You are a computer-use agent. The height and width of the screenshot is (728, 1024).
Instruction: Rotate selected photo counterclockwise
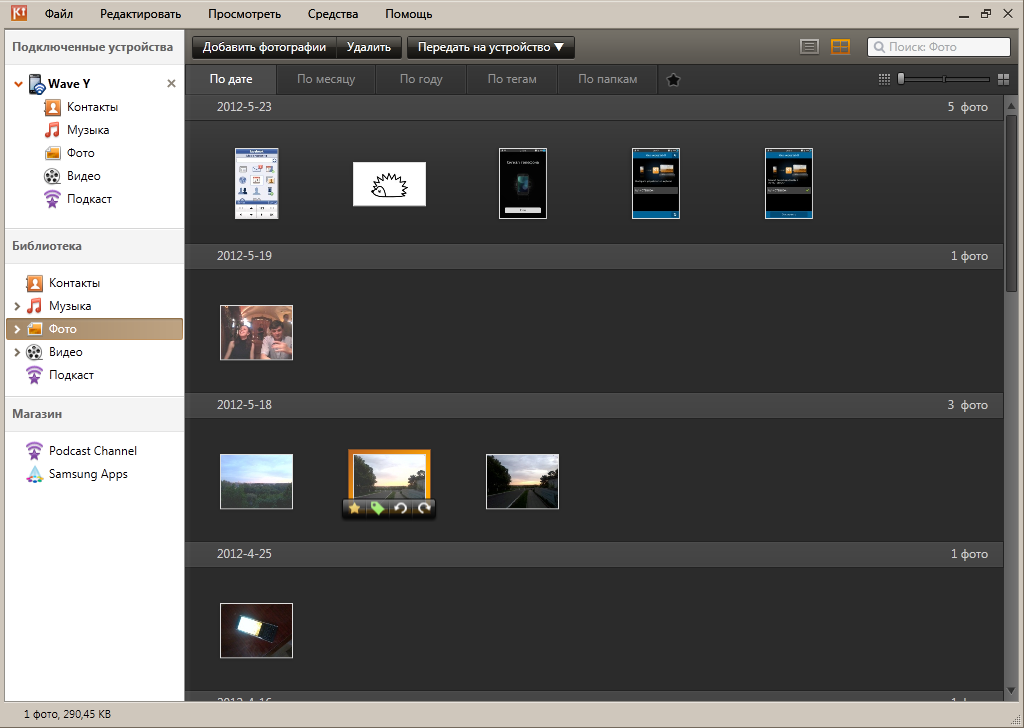point(401,509)
